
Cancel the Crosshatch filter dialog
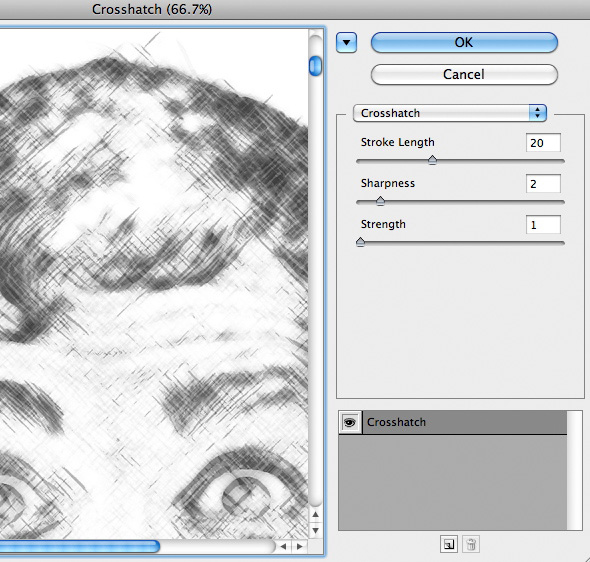(464, 74)
